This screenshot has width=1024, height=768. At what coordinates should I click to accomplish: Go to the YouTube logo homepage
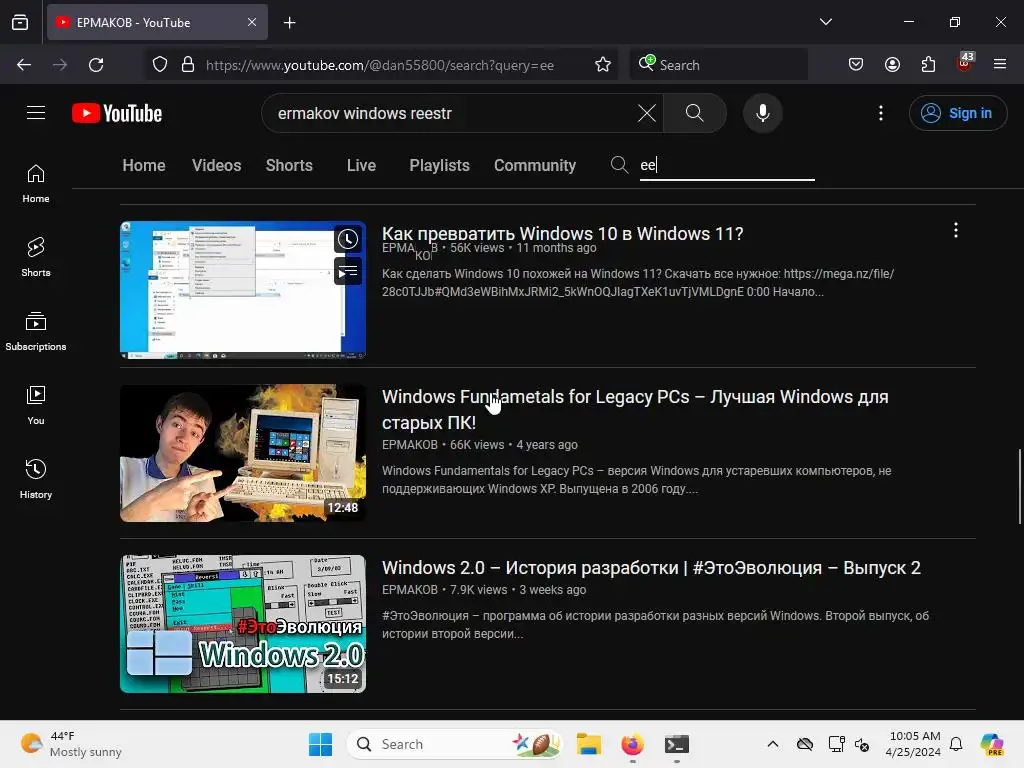pos(117,113)
